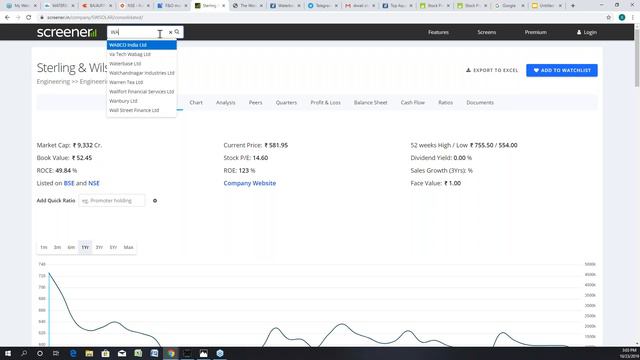
Task: Select Waterbase Ltd suggestion
Action: click(142, 64)
